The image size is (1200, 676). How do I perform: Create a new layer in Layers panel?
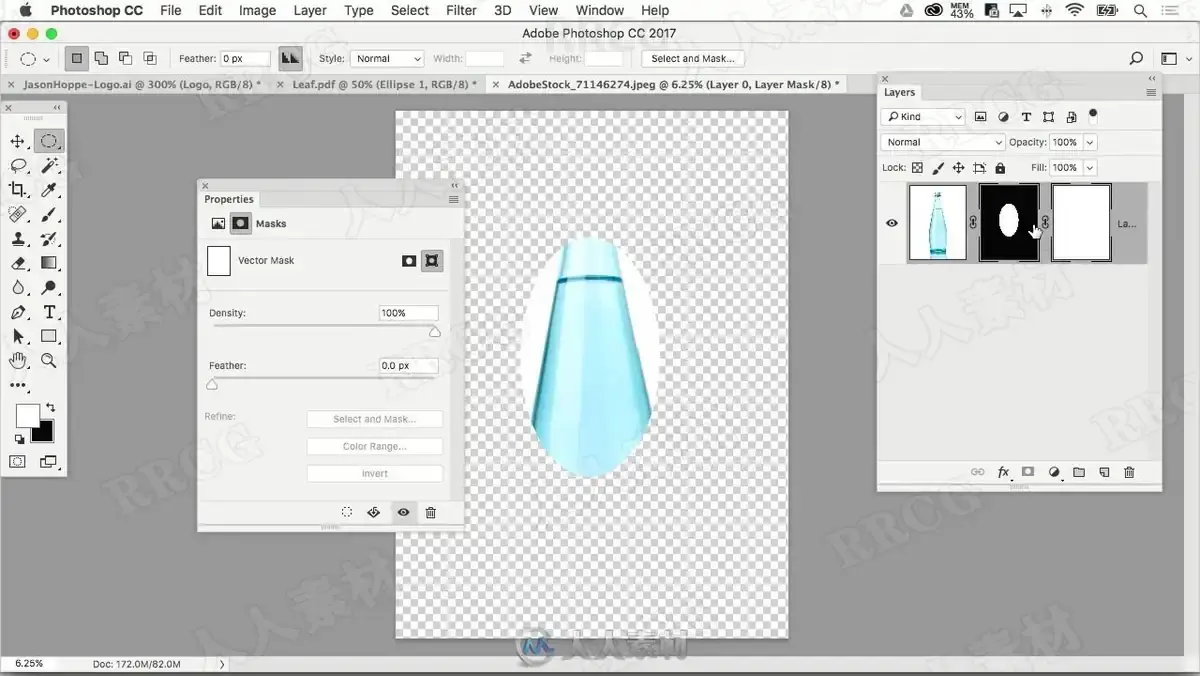click(1104, 472)
